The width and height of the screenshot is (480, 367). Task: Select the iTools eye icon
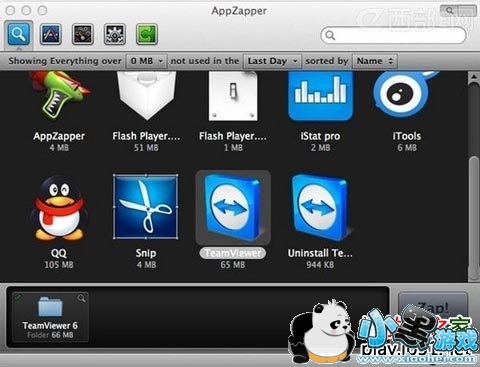point(404,95)
